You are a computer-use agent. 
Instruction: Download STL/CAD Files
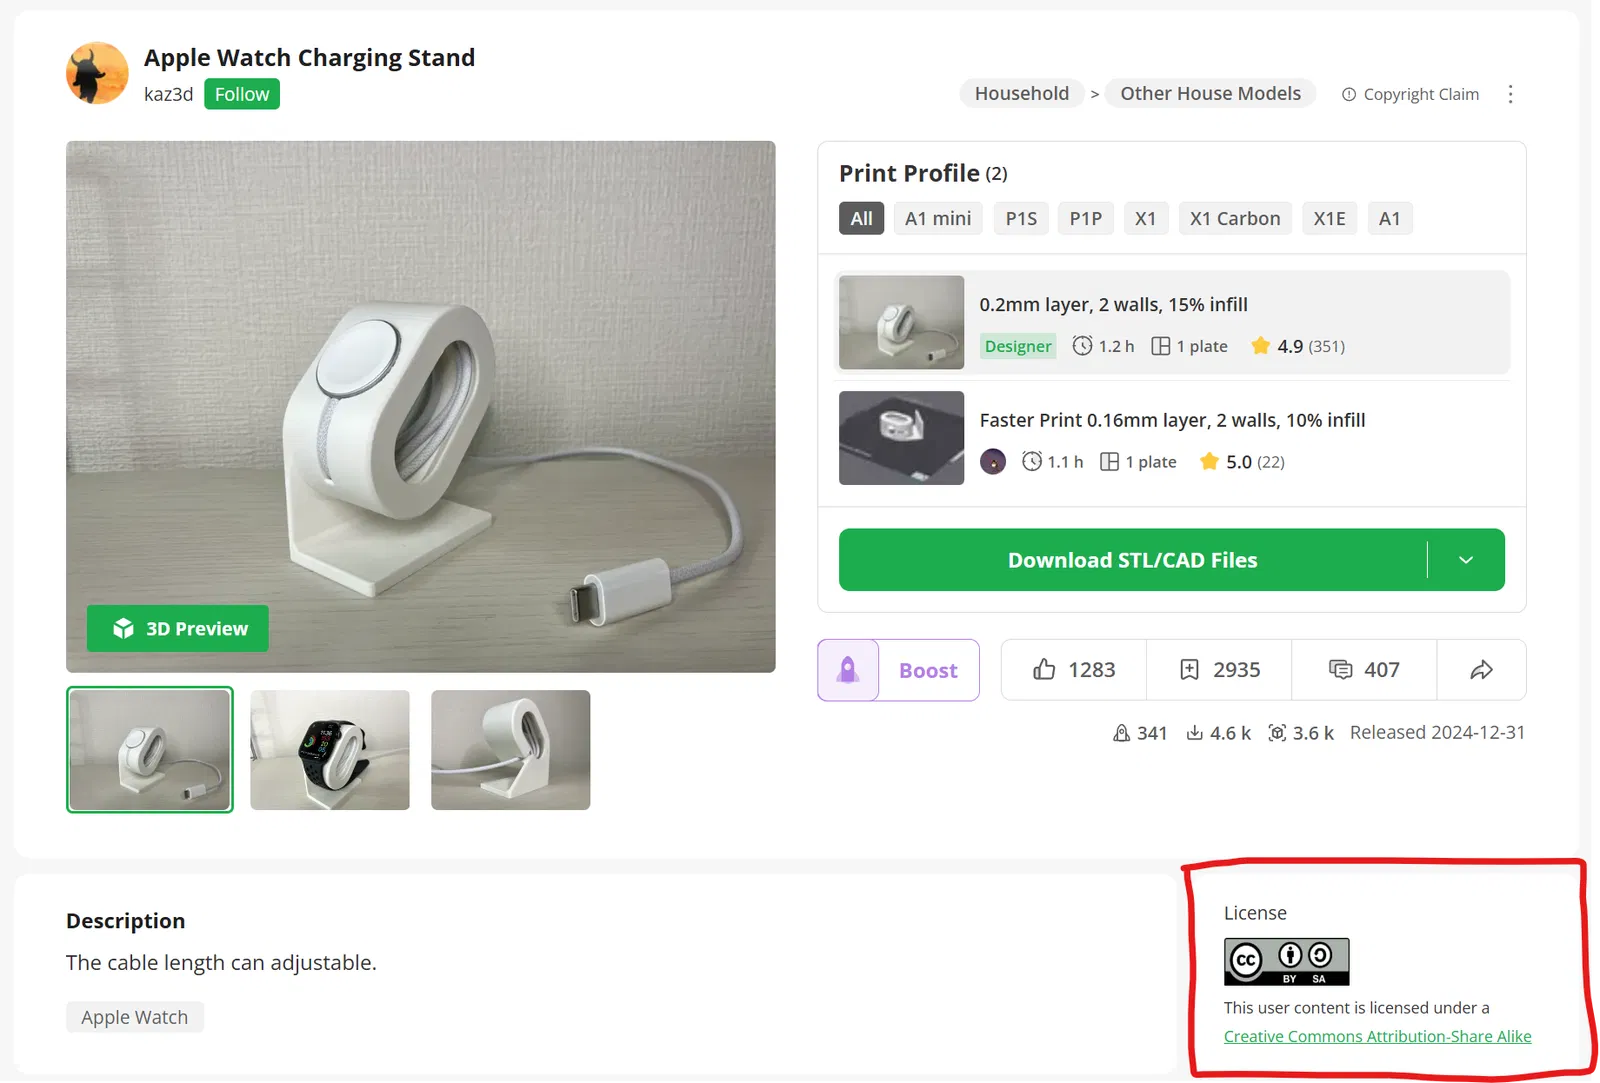click(1132, 560)
